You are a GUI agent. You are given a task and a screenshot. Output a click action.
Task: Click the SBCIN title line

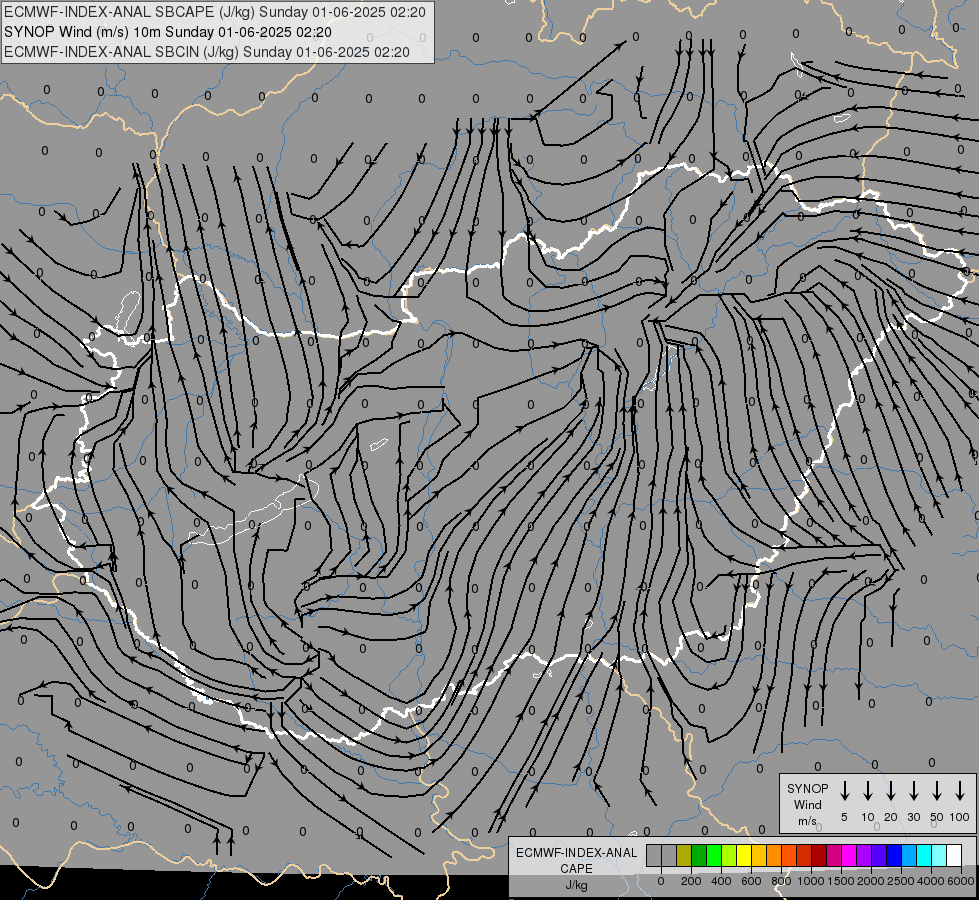point(207,52)
